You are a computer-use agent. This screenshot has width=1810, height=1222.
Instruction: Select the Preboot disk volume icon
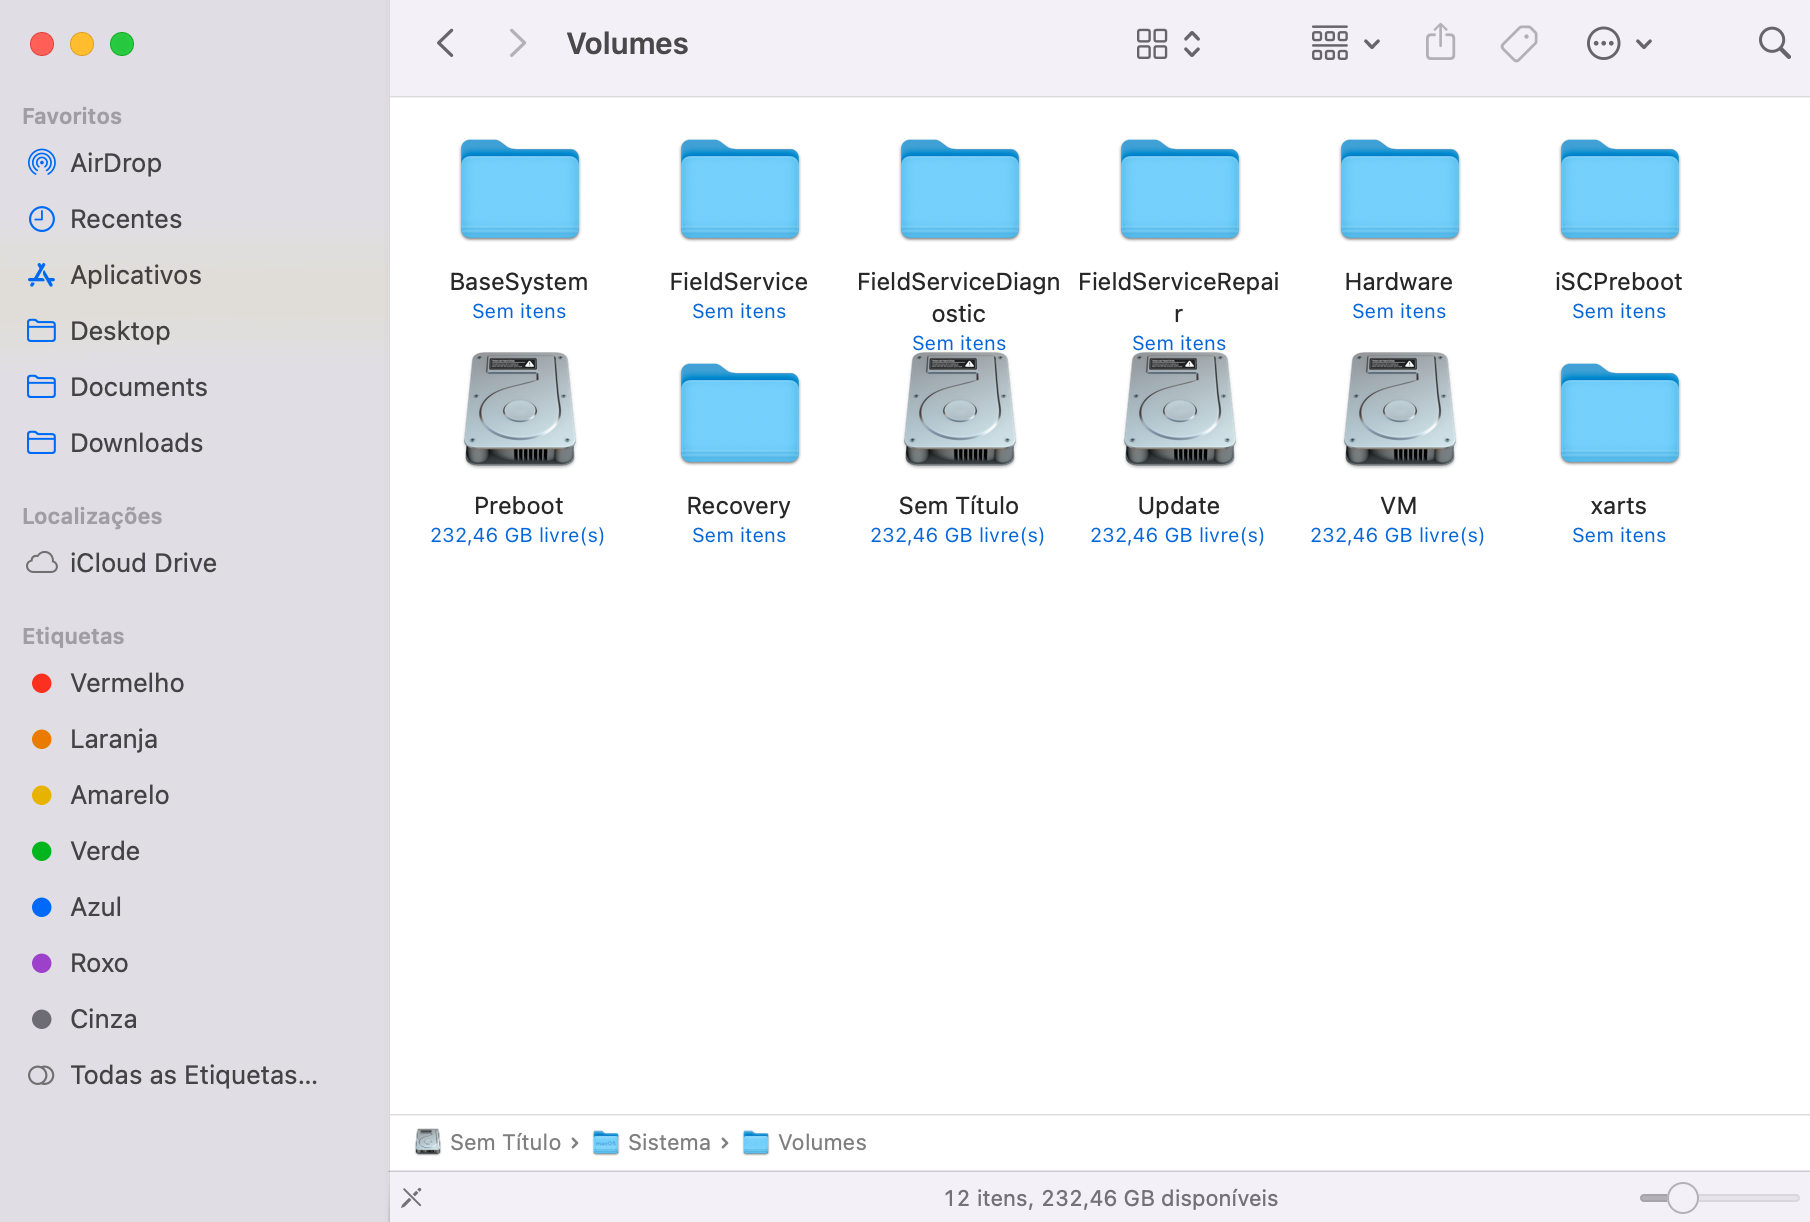coord(519,410)
